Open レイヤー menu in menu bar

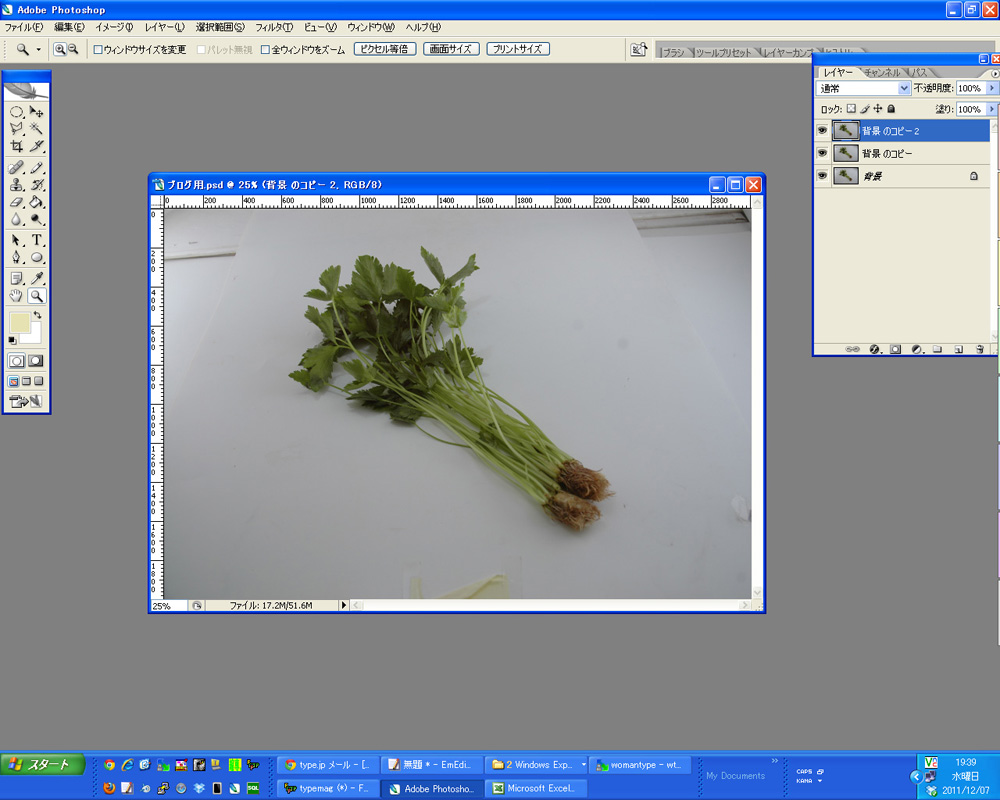165,27
